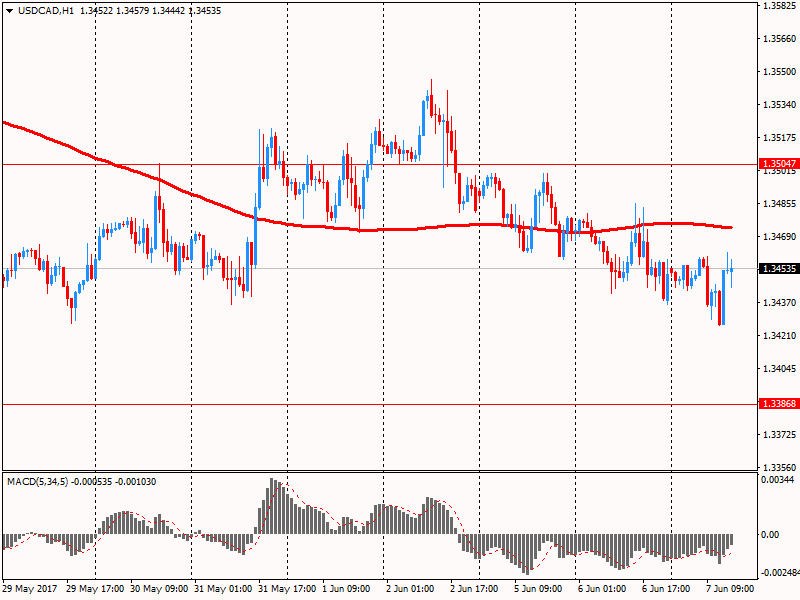This screenshot has height=600, width=800.
Task: Select the 2 Jun 17:00 time label
Action: tap(474, 589)
